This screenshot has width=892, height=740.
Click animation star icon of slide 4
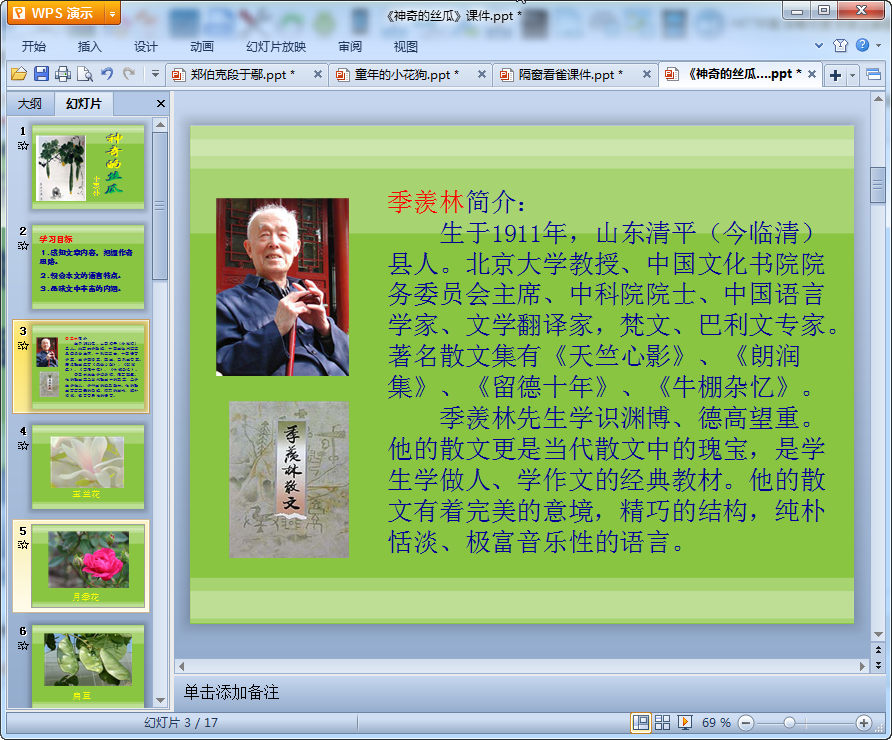pos(23,445)
